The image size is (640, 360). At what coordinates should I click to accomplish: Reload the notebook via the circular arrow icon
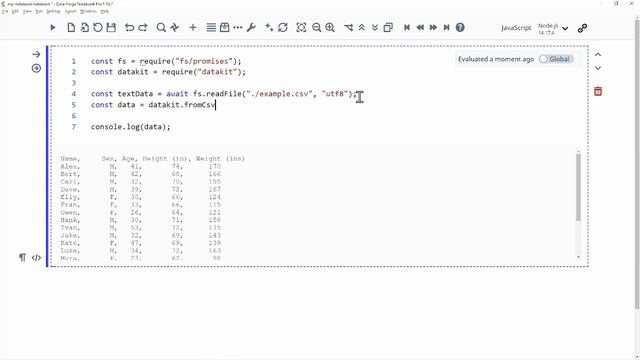98,27
